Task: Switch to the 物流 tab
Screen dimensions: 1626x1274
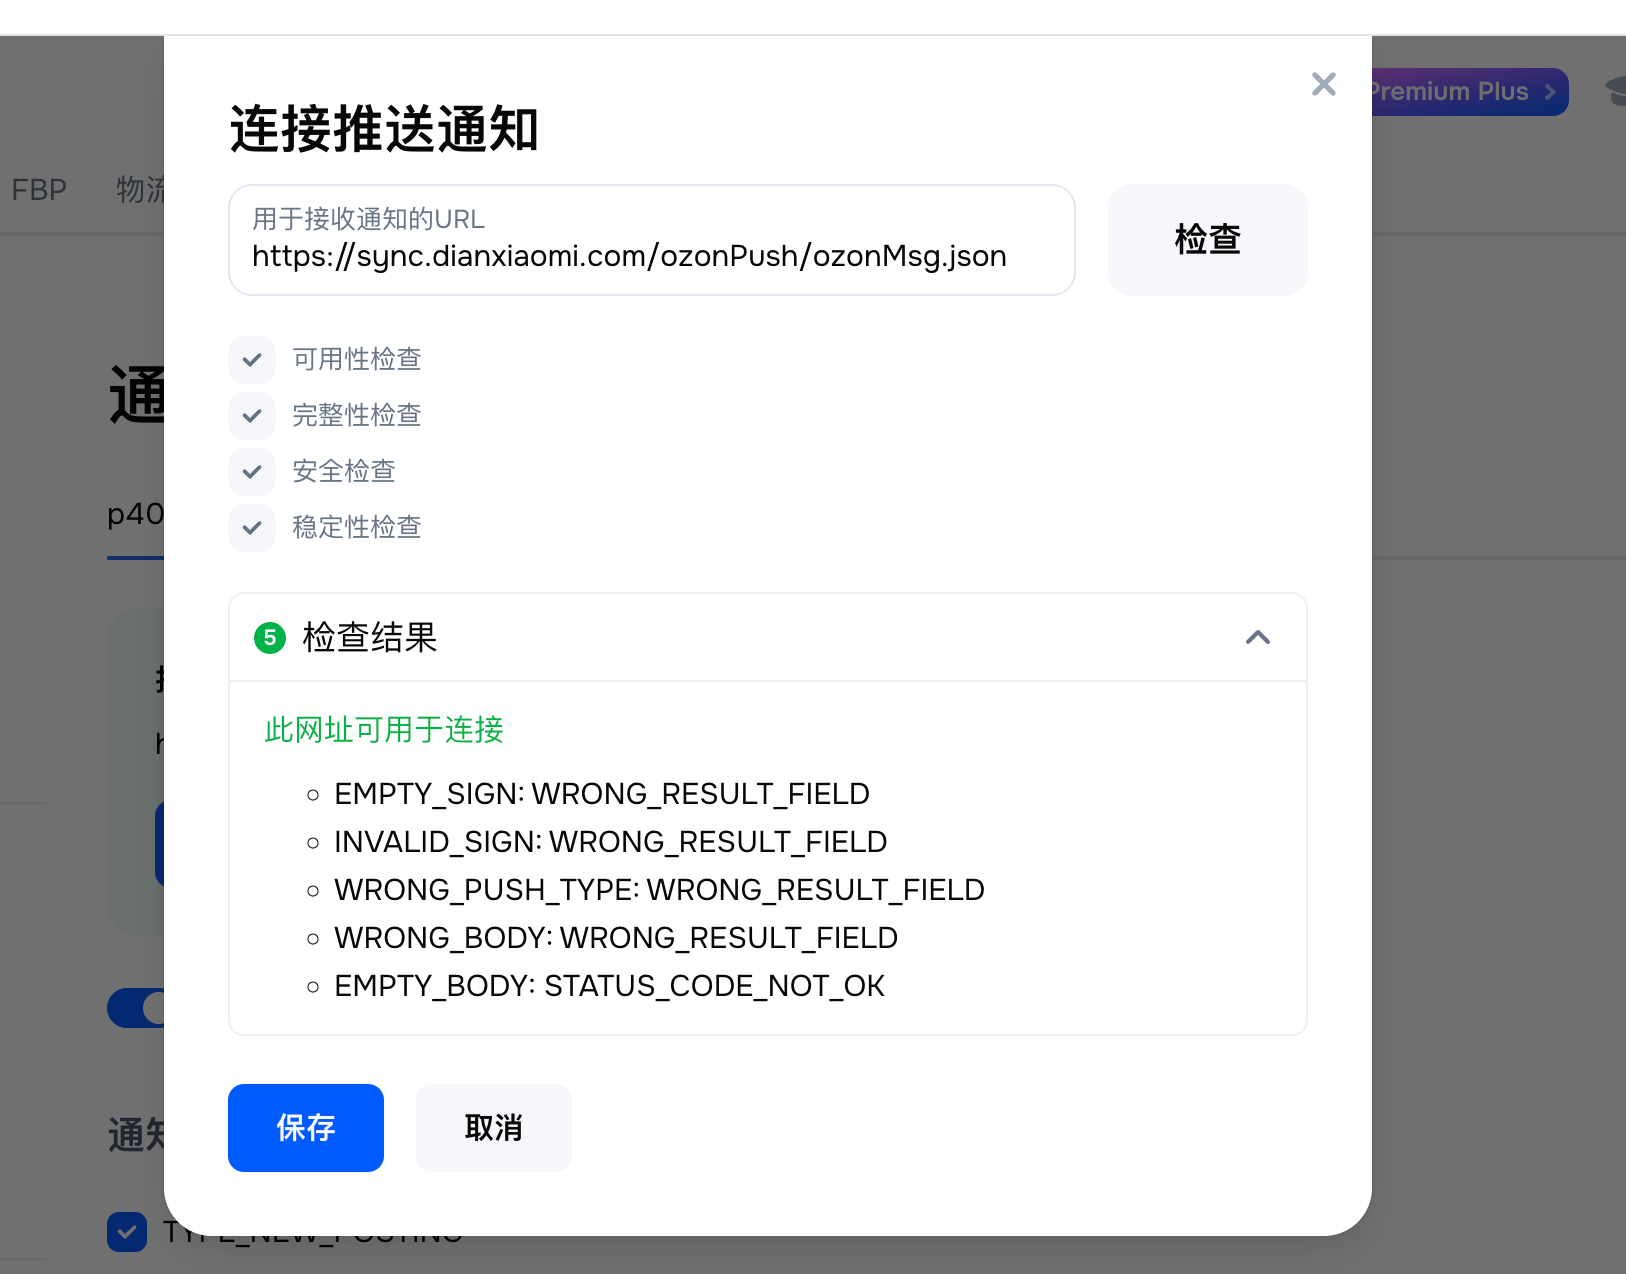Action: coord(140,190)
